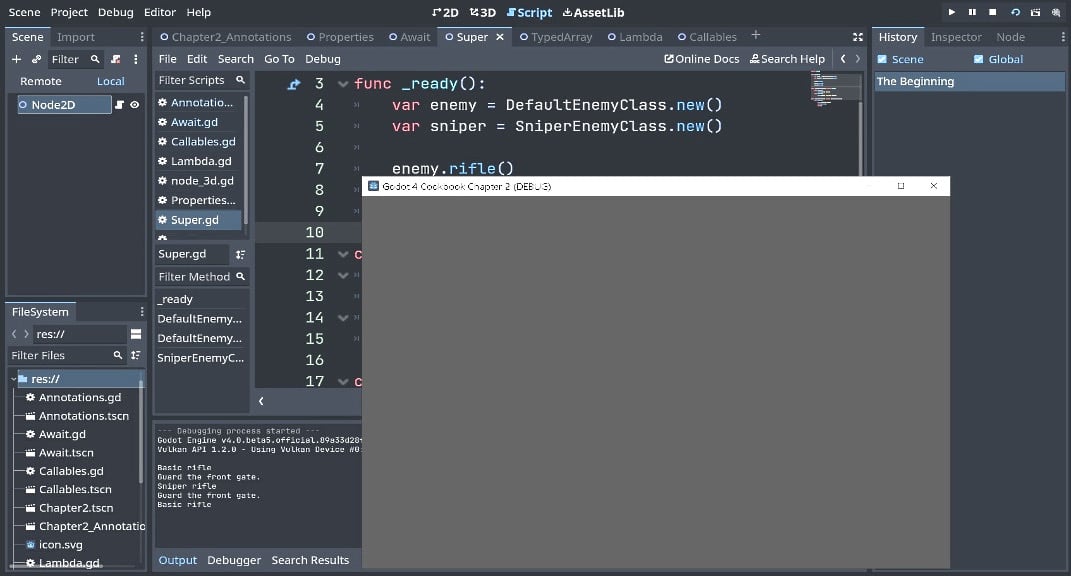Click the Filter field in Scene dock

click(x=75, y=59)
